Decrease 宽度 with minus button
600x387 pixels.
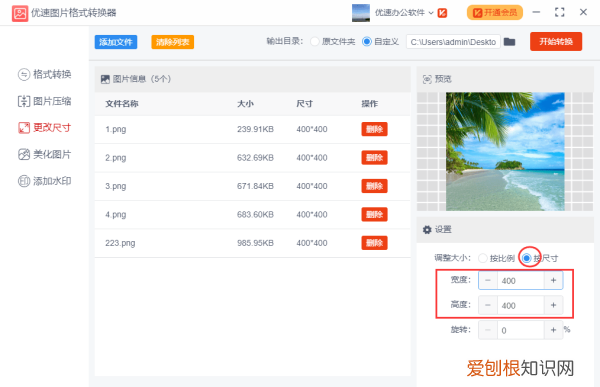pos(488,280)
